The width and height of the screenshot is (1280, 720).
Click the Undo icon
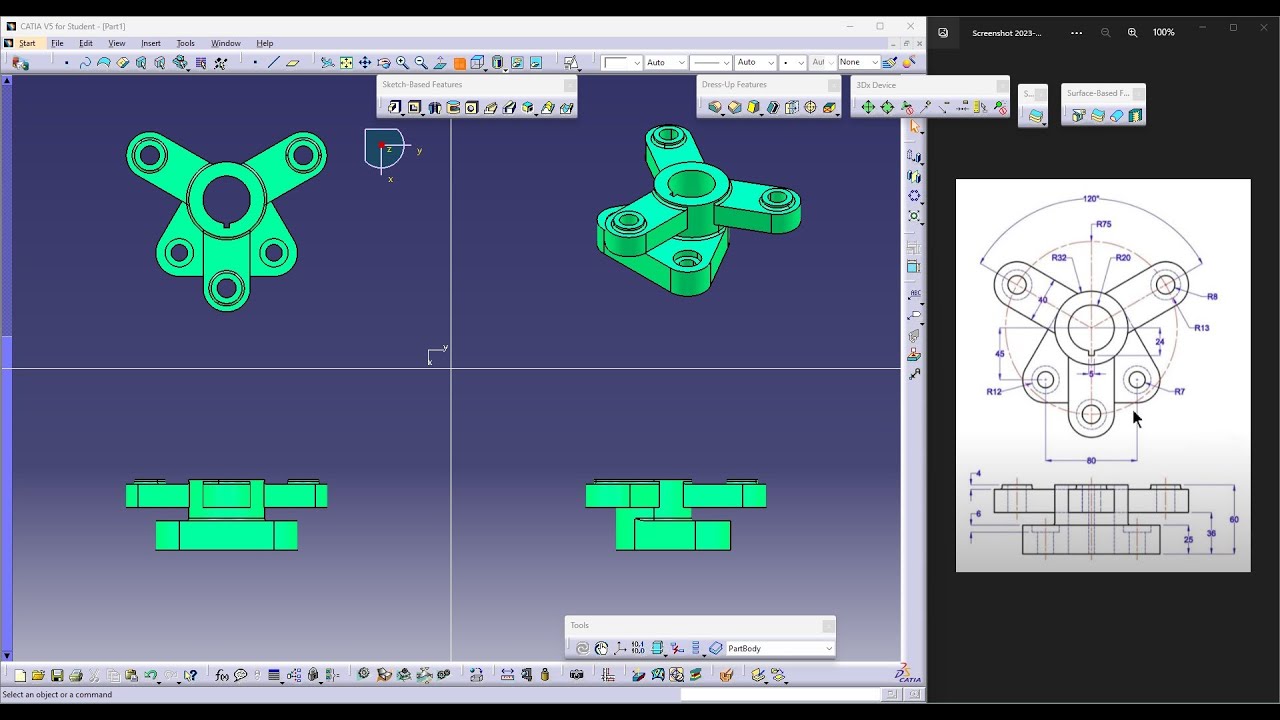pyautogui.click(x=150, y=675)
